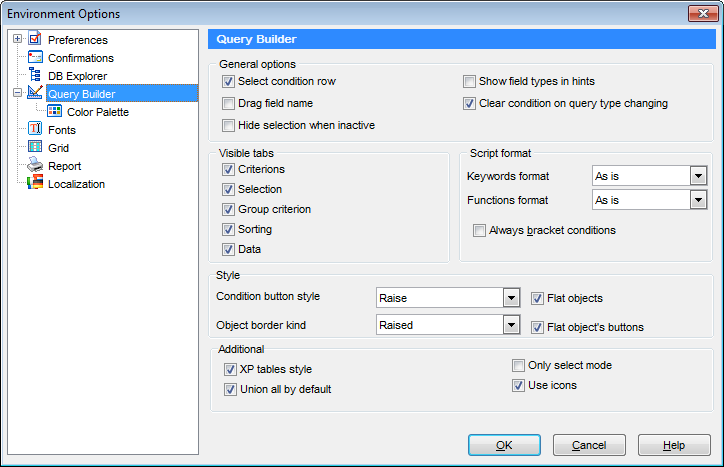The width and height of the screenshot is (724, 467).
Task: Enable the Drag field name checkbox
Action: pos(229,103)
